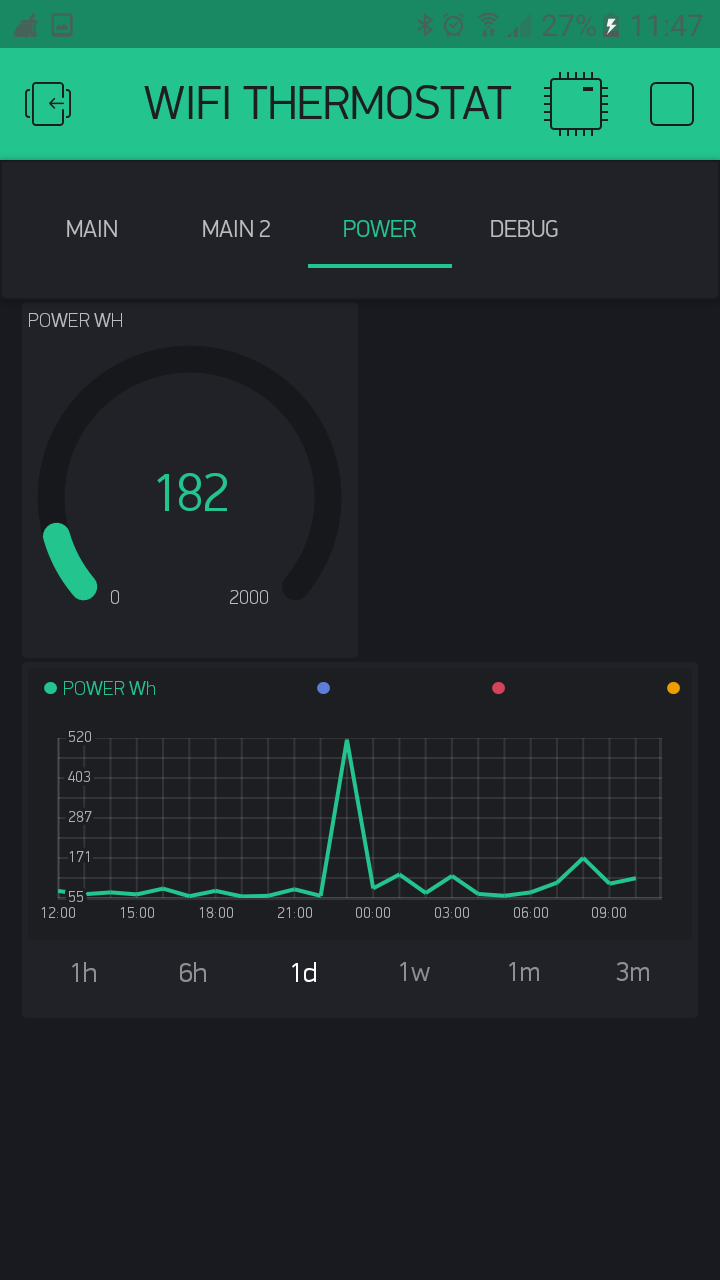Open the MAIN 2 tab
This screenshot has width=720, height=1280.
click(x=236, y=229)
